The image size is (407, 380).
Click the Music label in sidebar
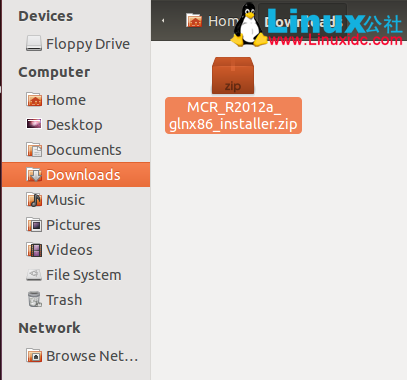pos(66,200)
